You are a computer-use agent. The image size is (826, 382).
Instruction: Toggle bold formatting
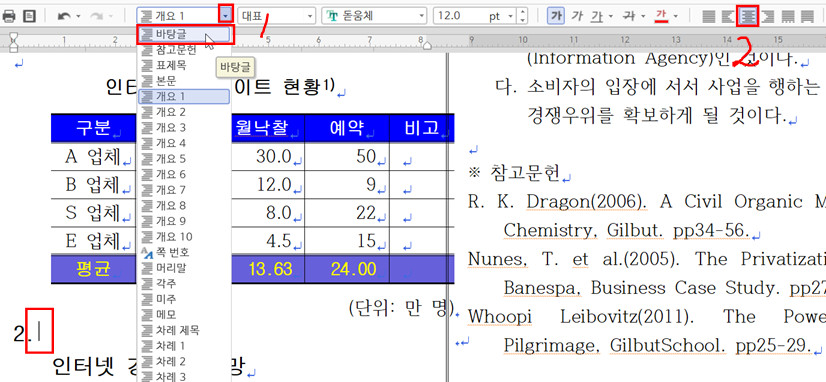[x=555, y=16]
